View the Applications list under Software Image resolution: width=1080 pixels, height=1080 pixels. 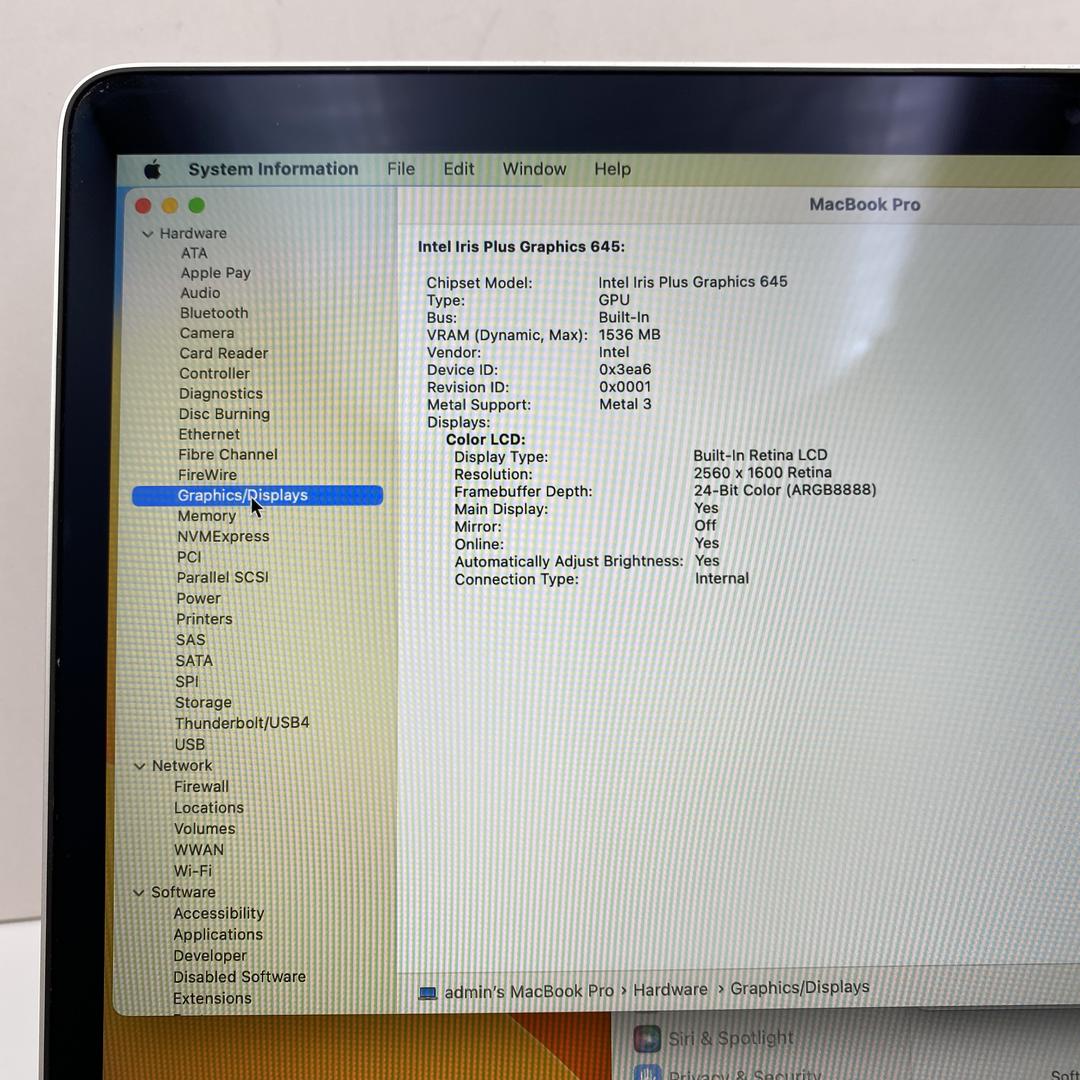(x=218, y=935)
